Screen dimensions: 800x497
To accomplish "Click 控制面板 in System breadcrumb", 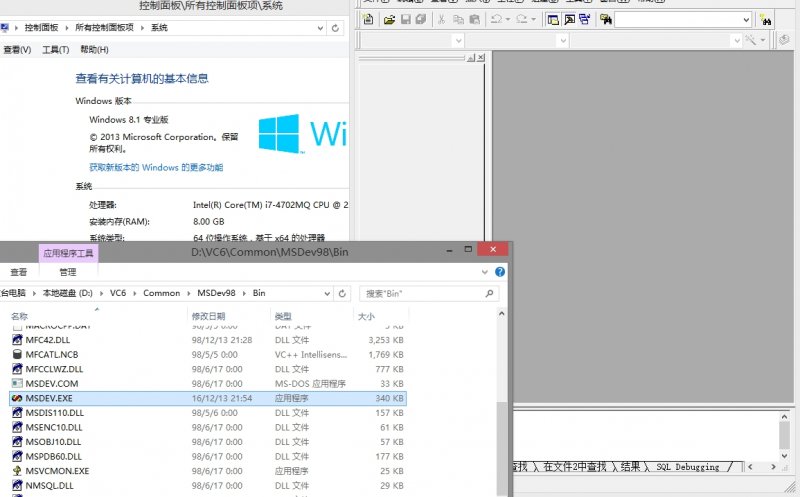I will (x=41, y=28).
